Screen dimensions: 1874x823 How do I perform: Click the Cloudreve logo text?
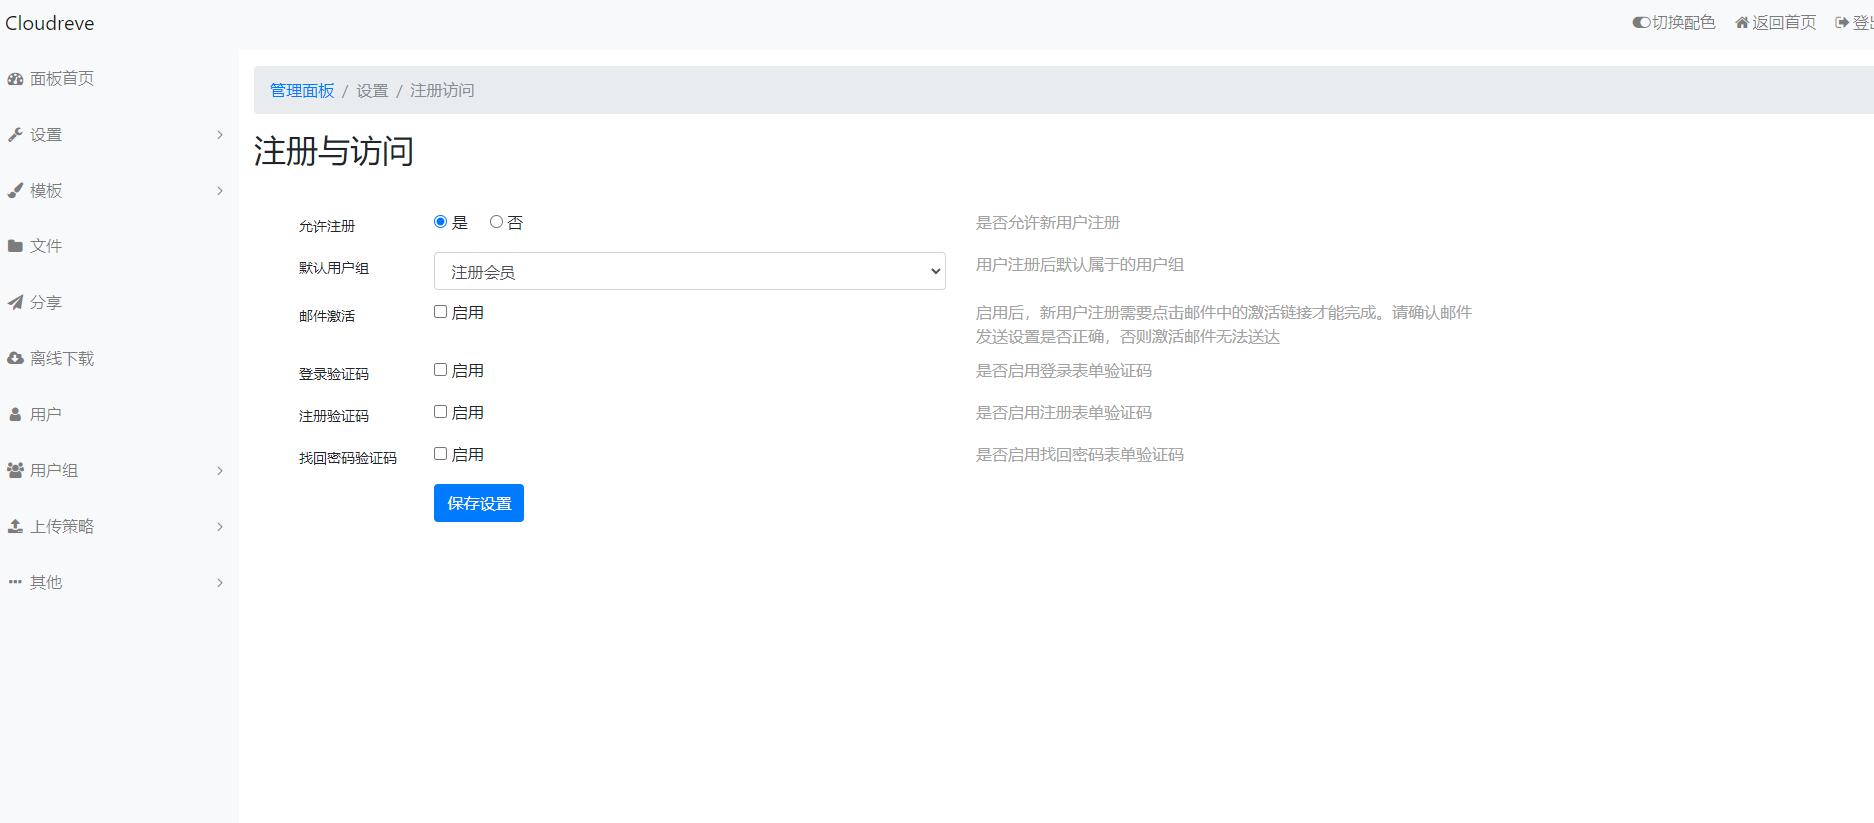coord(50,24)
